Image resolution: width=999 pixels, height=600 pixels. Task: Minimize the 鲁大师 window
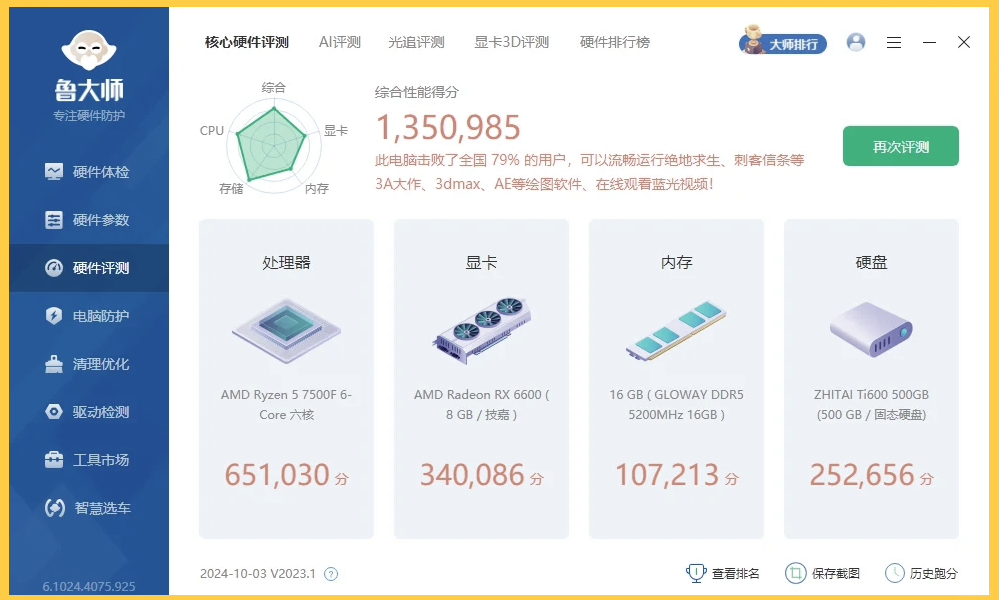[x=930, y=43]
